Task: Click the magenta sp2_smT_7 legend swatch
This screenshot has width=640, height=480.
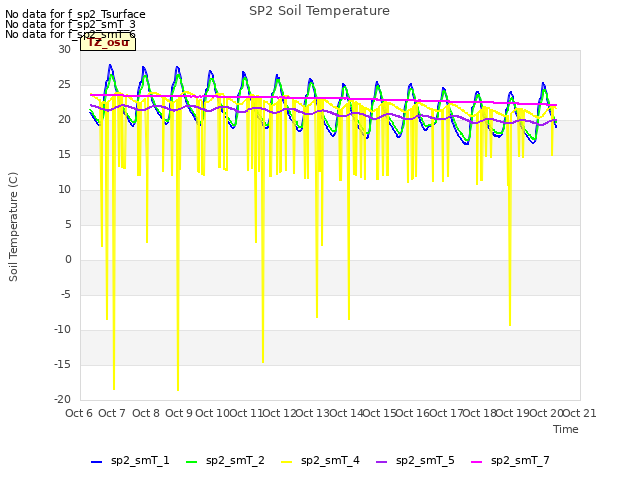Action: [x=477, y=462]
